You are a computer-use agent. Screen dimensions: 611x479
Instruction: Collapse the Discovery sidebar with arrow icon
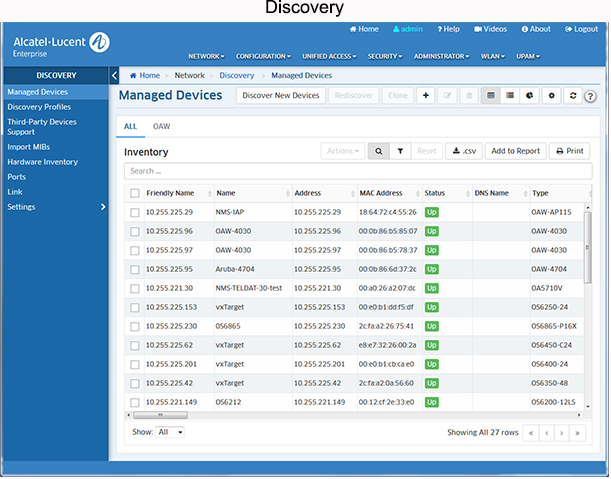[114, 75]
